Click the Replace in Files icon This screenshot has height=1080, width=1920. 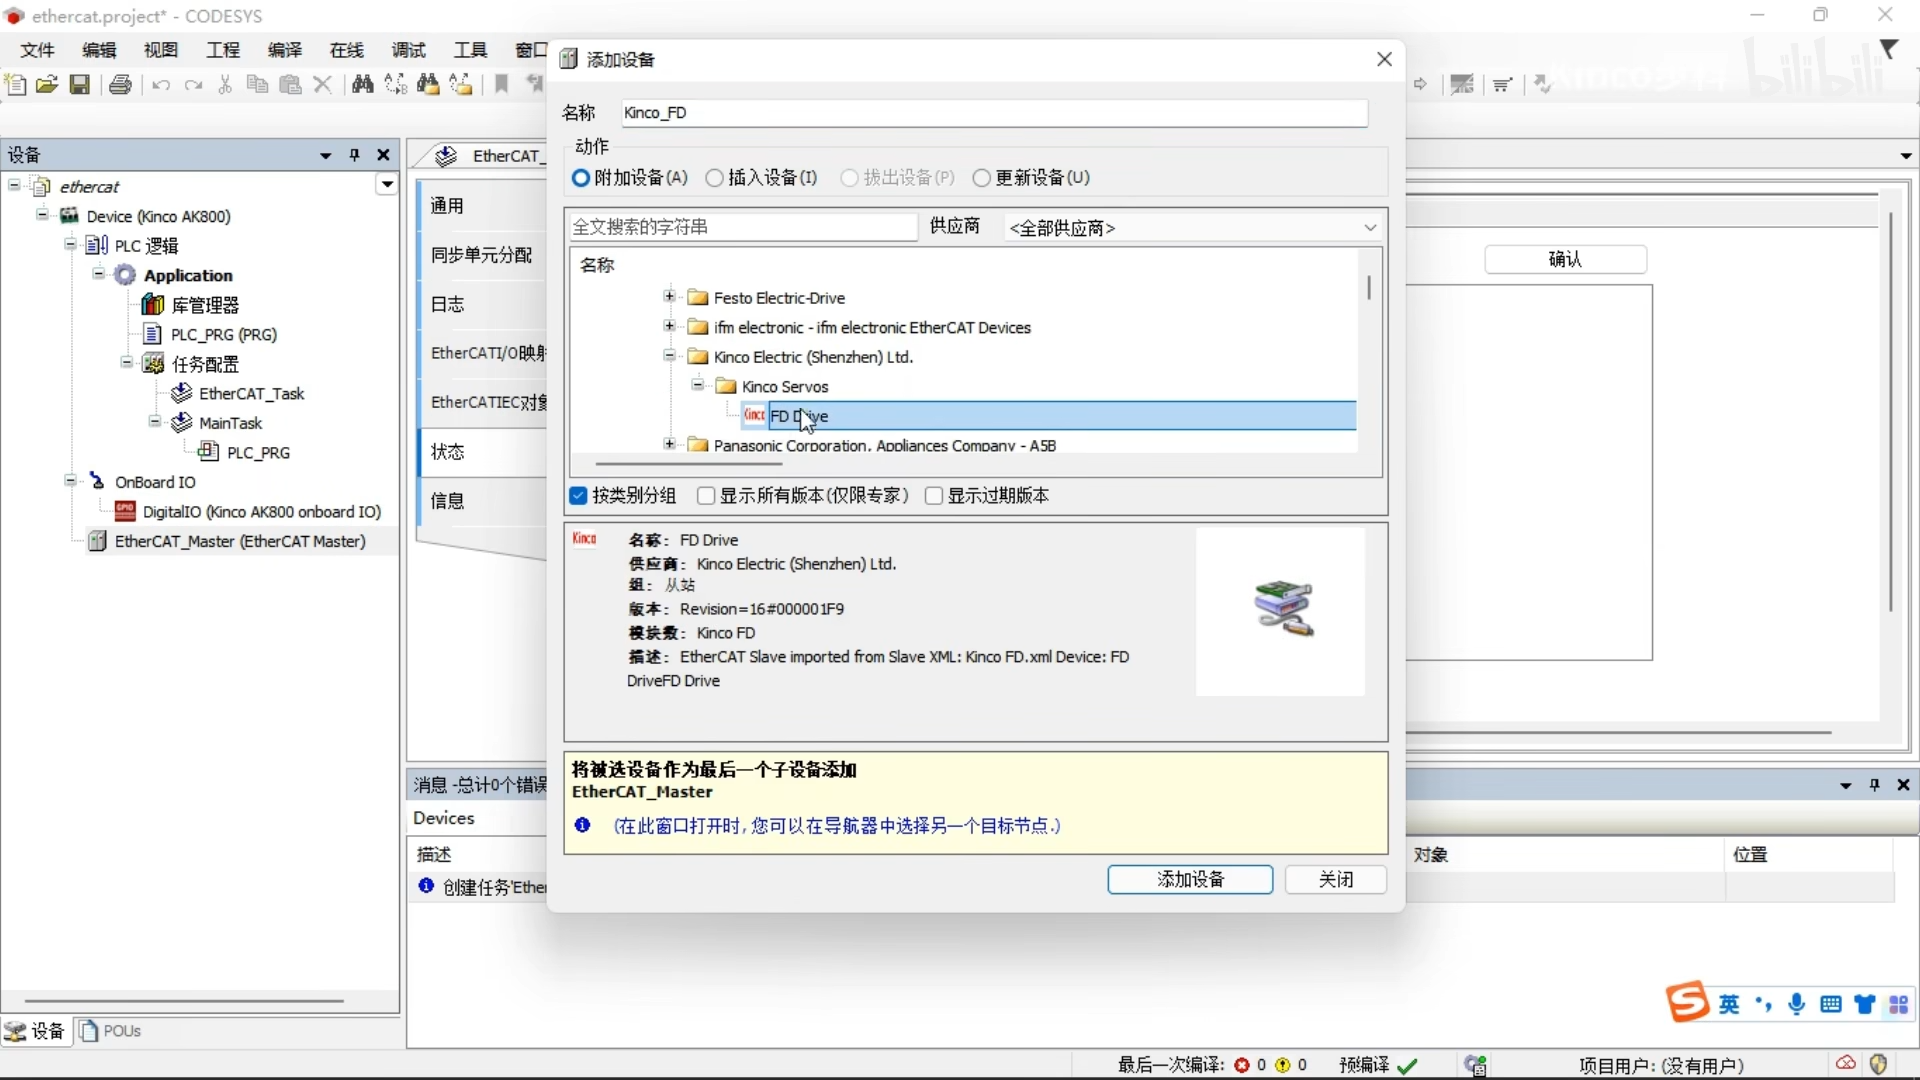click(461, 85)
